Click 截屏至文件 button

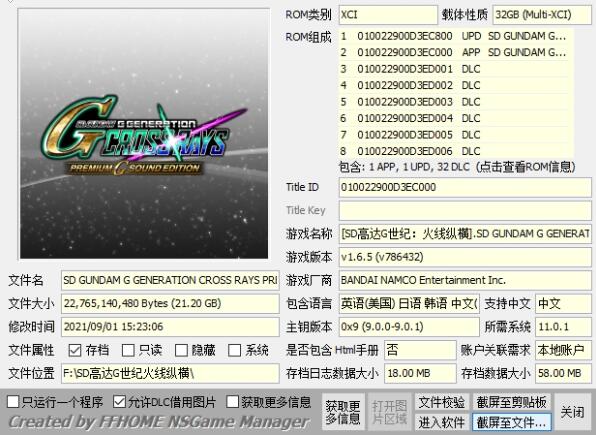[511, 422]
